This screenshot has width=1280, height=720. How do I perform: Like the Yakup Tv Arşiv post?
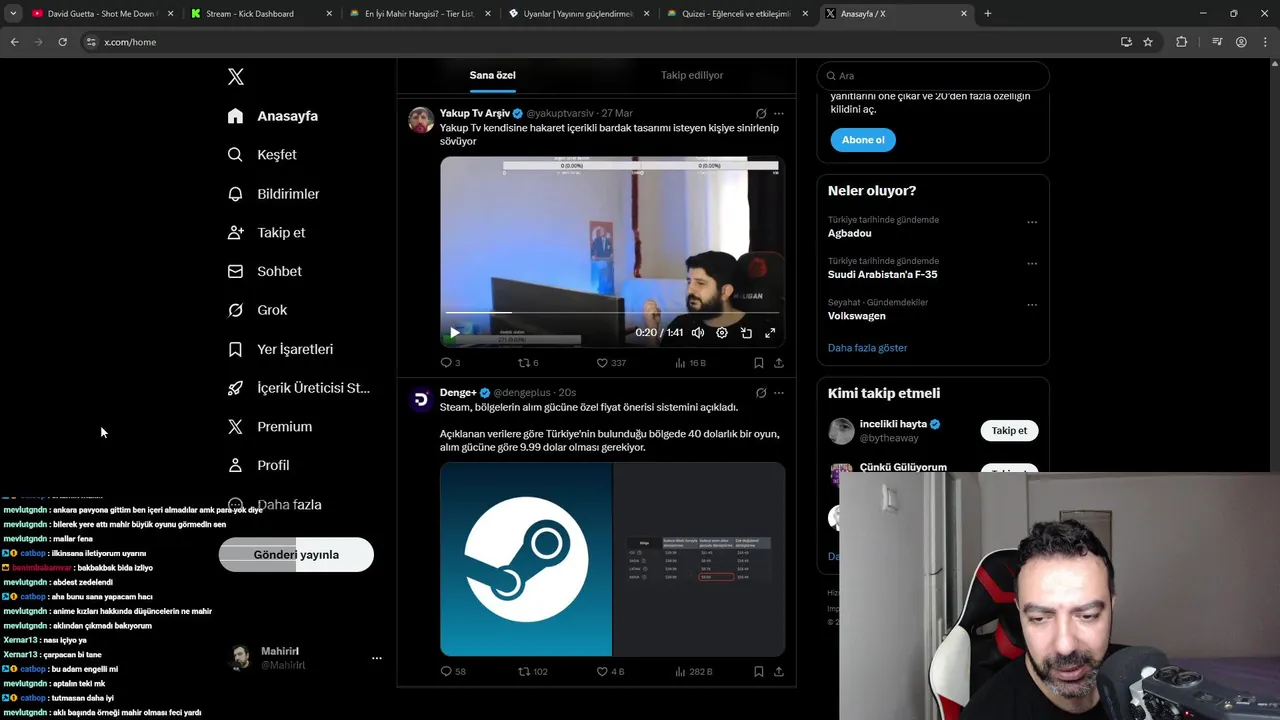(610, 363)
